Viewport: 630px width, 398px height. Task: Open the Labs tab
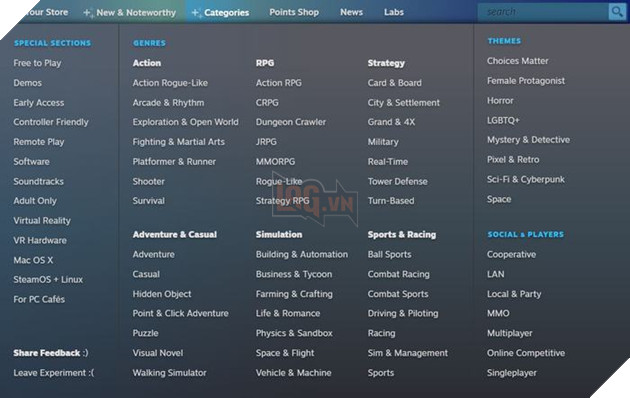394,12
